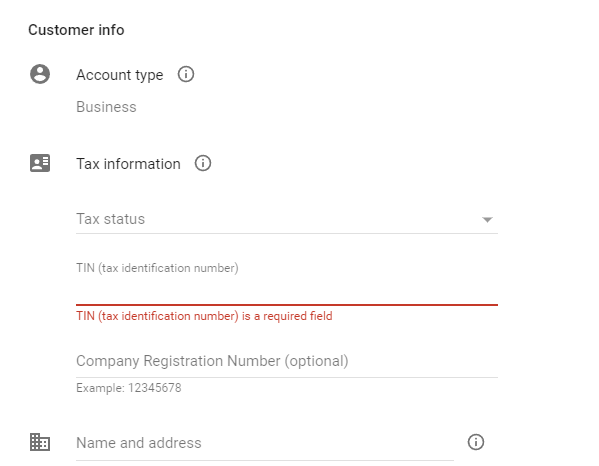Click the Account type person icon
Image resolution: width=599 pixels, height=466 pixels.
pos(40,74)
